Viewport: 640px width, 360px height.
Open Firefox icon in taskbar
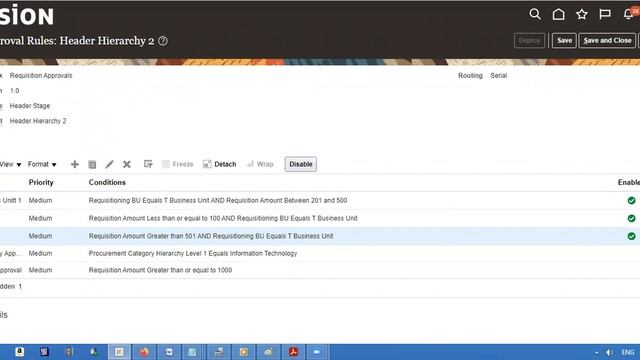point(144,352)
